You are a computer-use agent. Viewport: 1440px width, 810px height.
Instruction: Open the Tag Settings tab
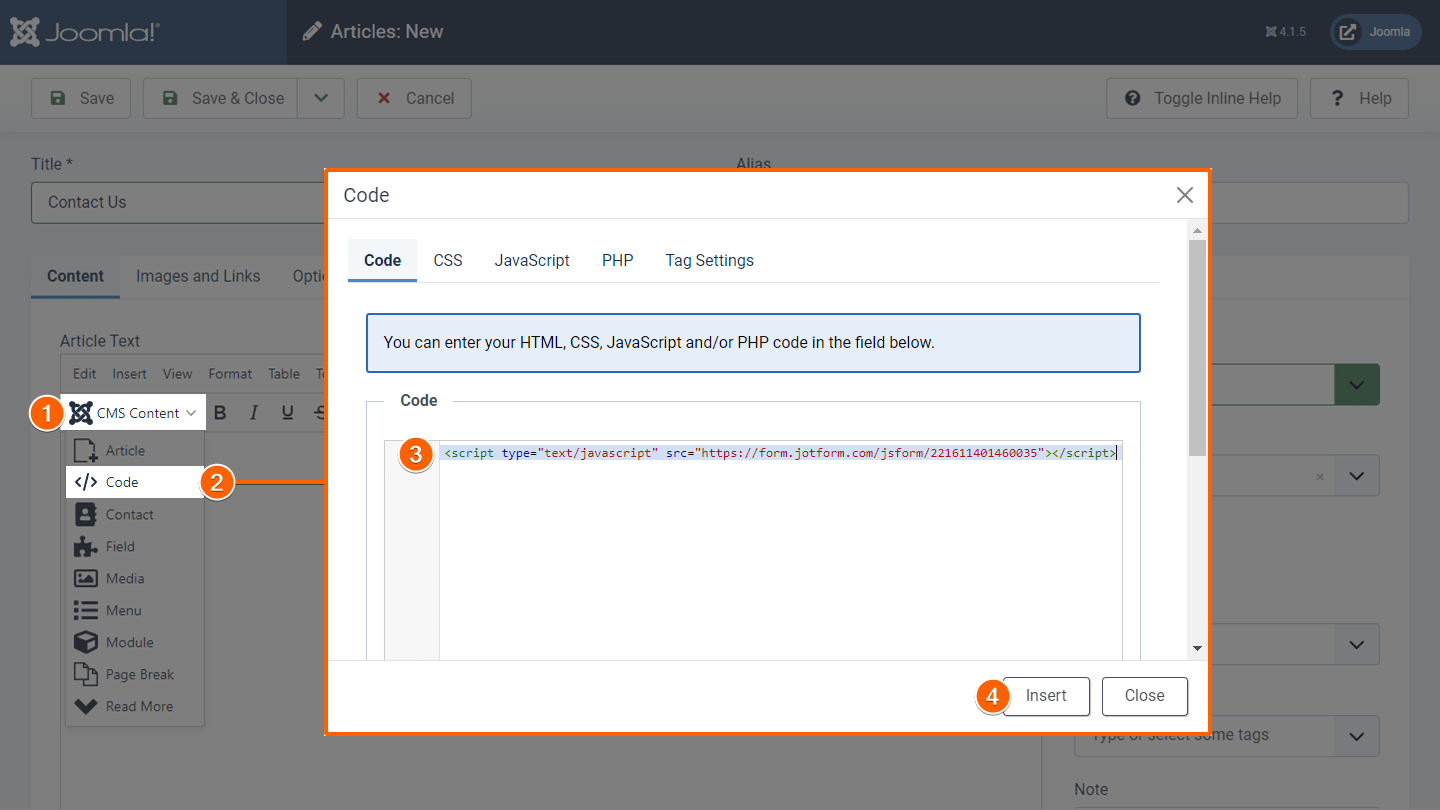709,260
